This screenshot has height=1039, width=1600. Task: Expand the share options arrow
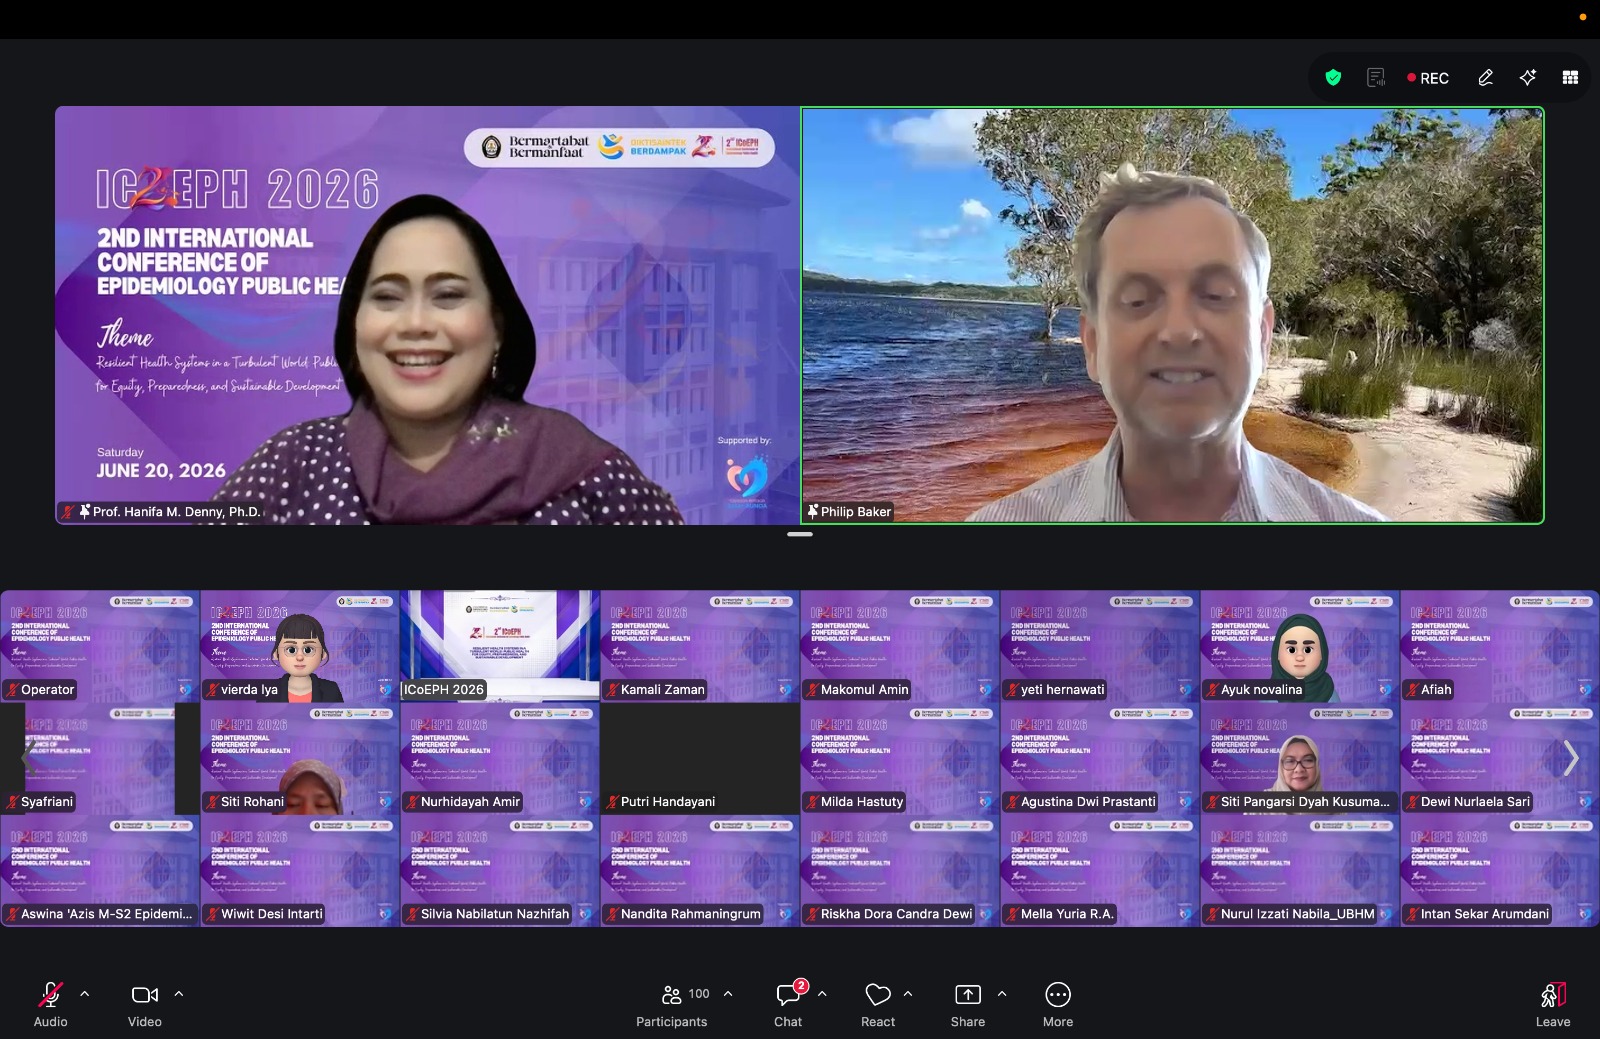tap(1002, 994)
